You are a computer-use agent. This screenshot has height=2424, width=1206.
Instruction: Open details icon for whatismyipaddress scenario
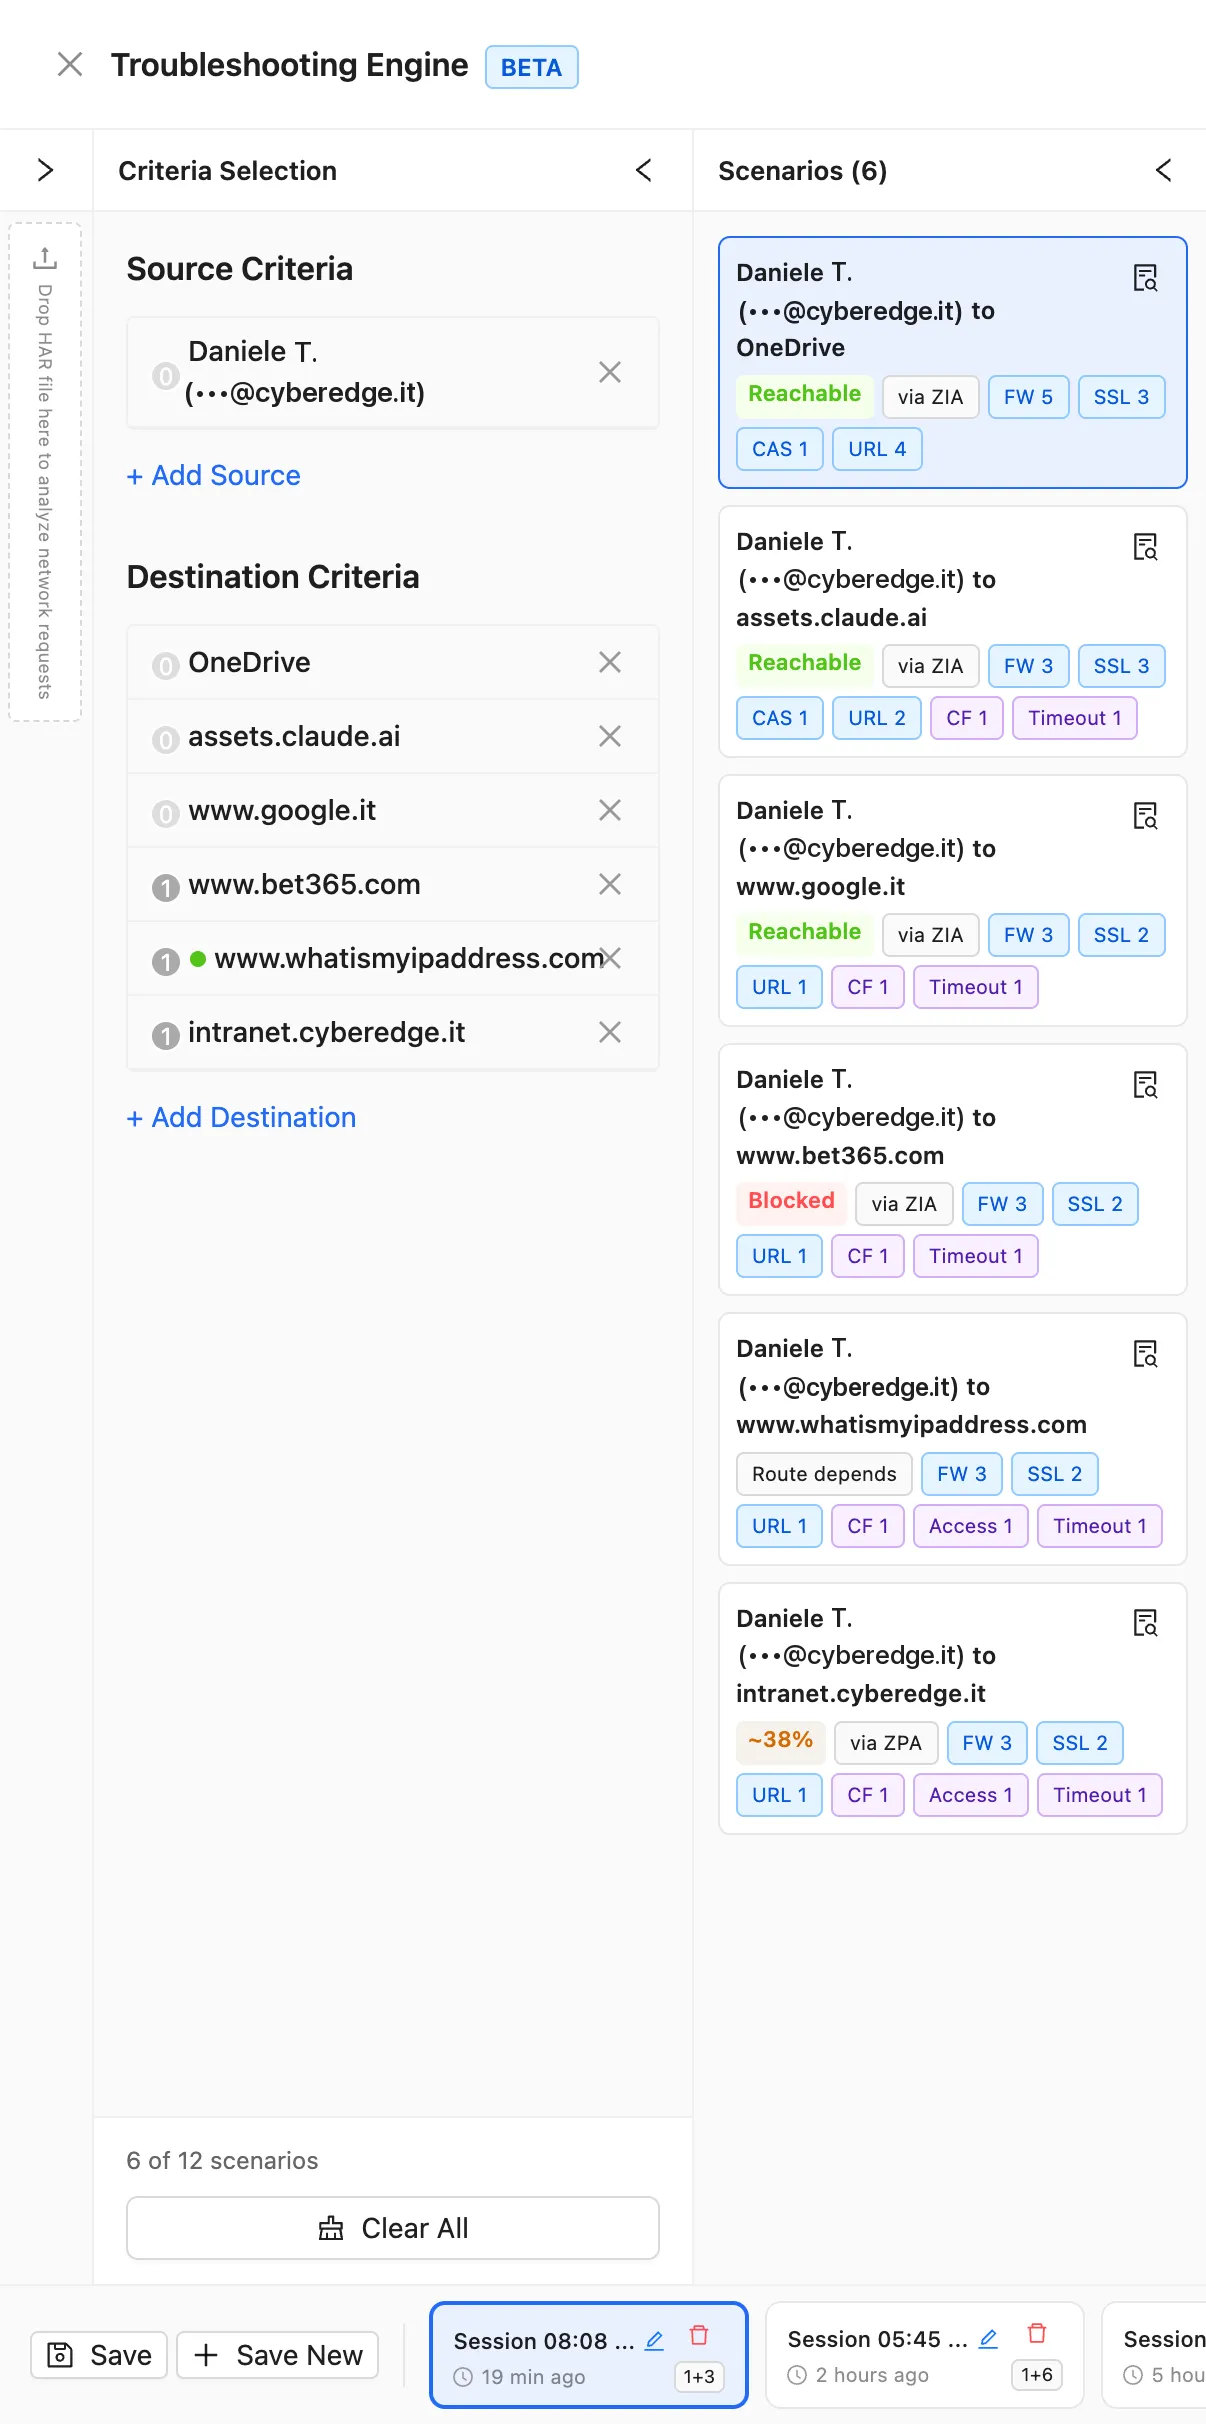pyautogui.click(x=1145, y=1354)
